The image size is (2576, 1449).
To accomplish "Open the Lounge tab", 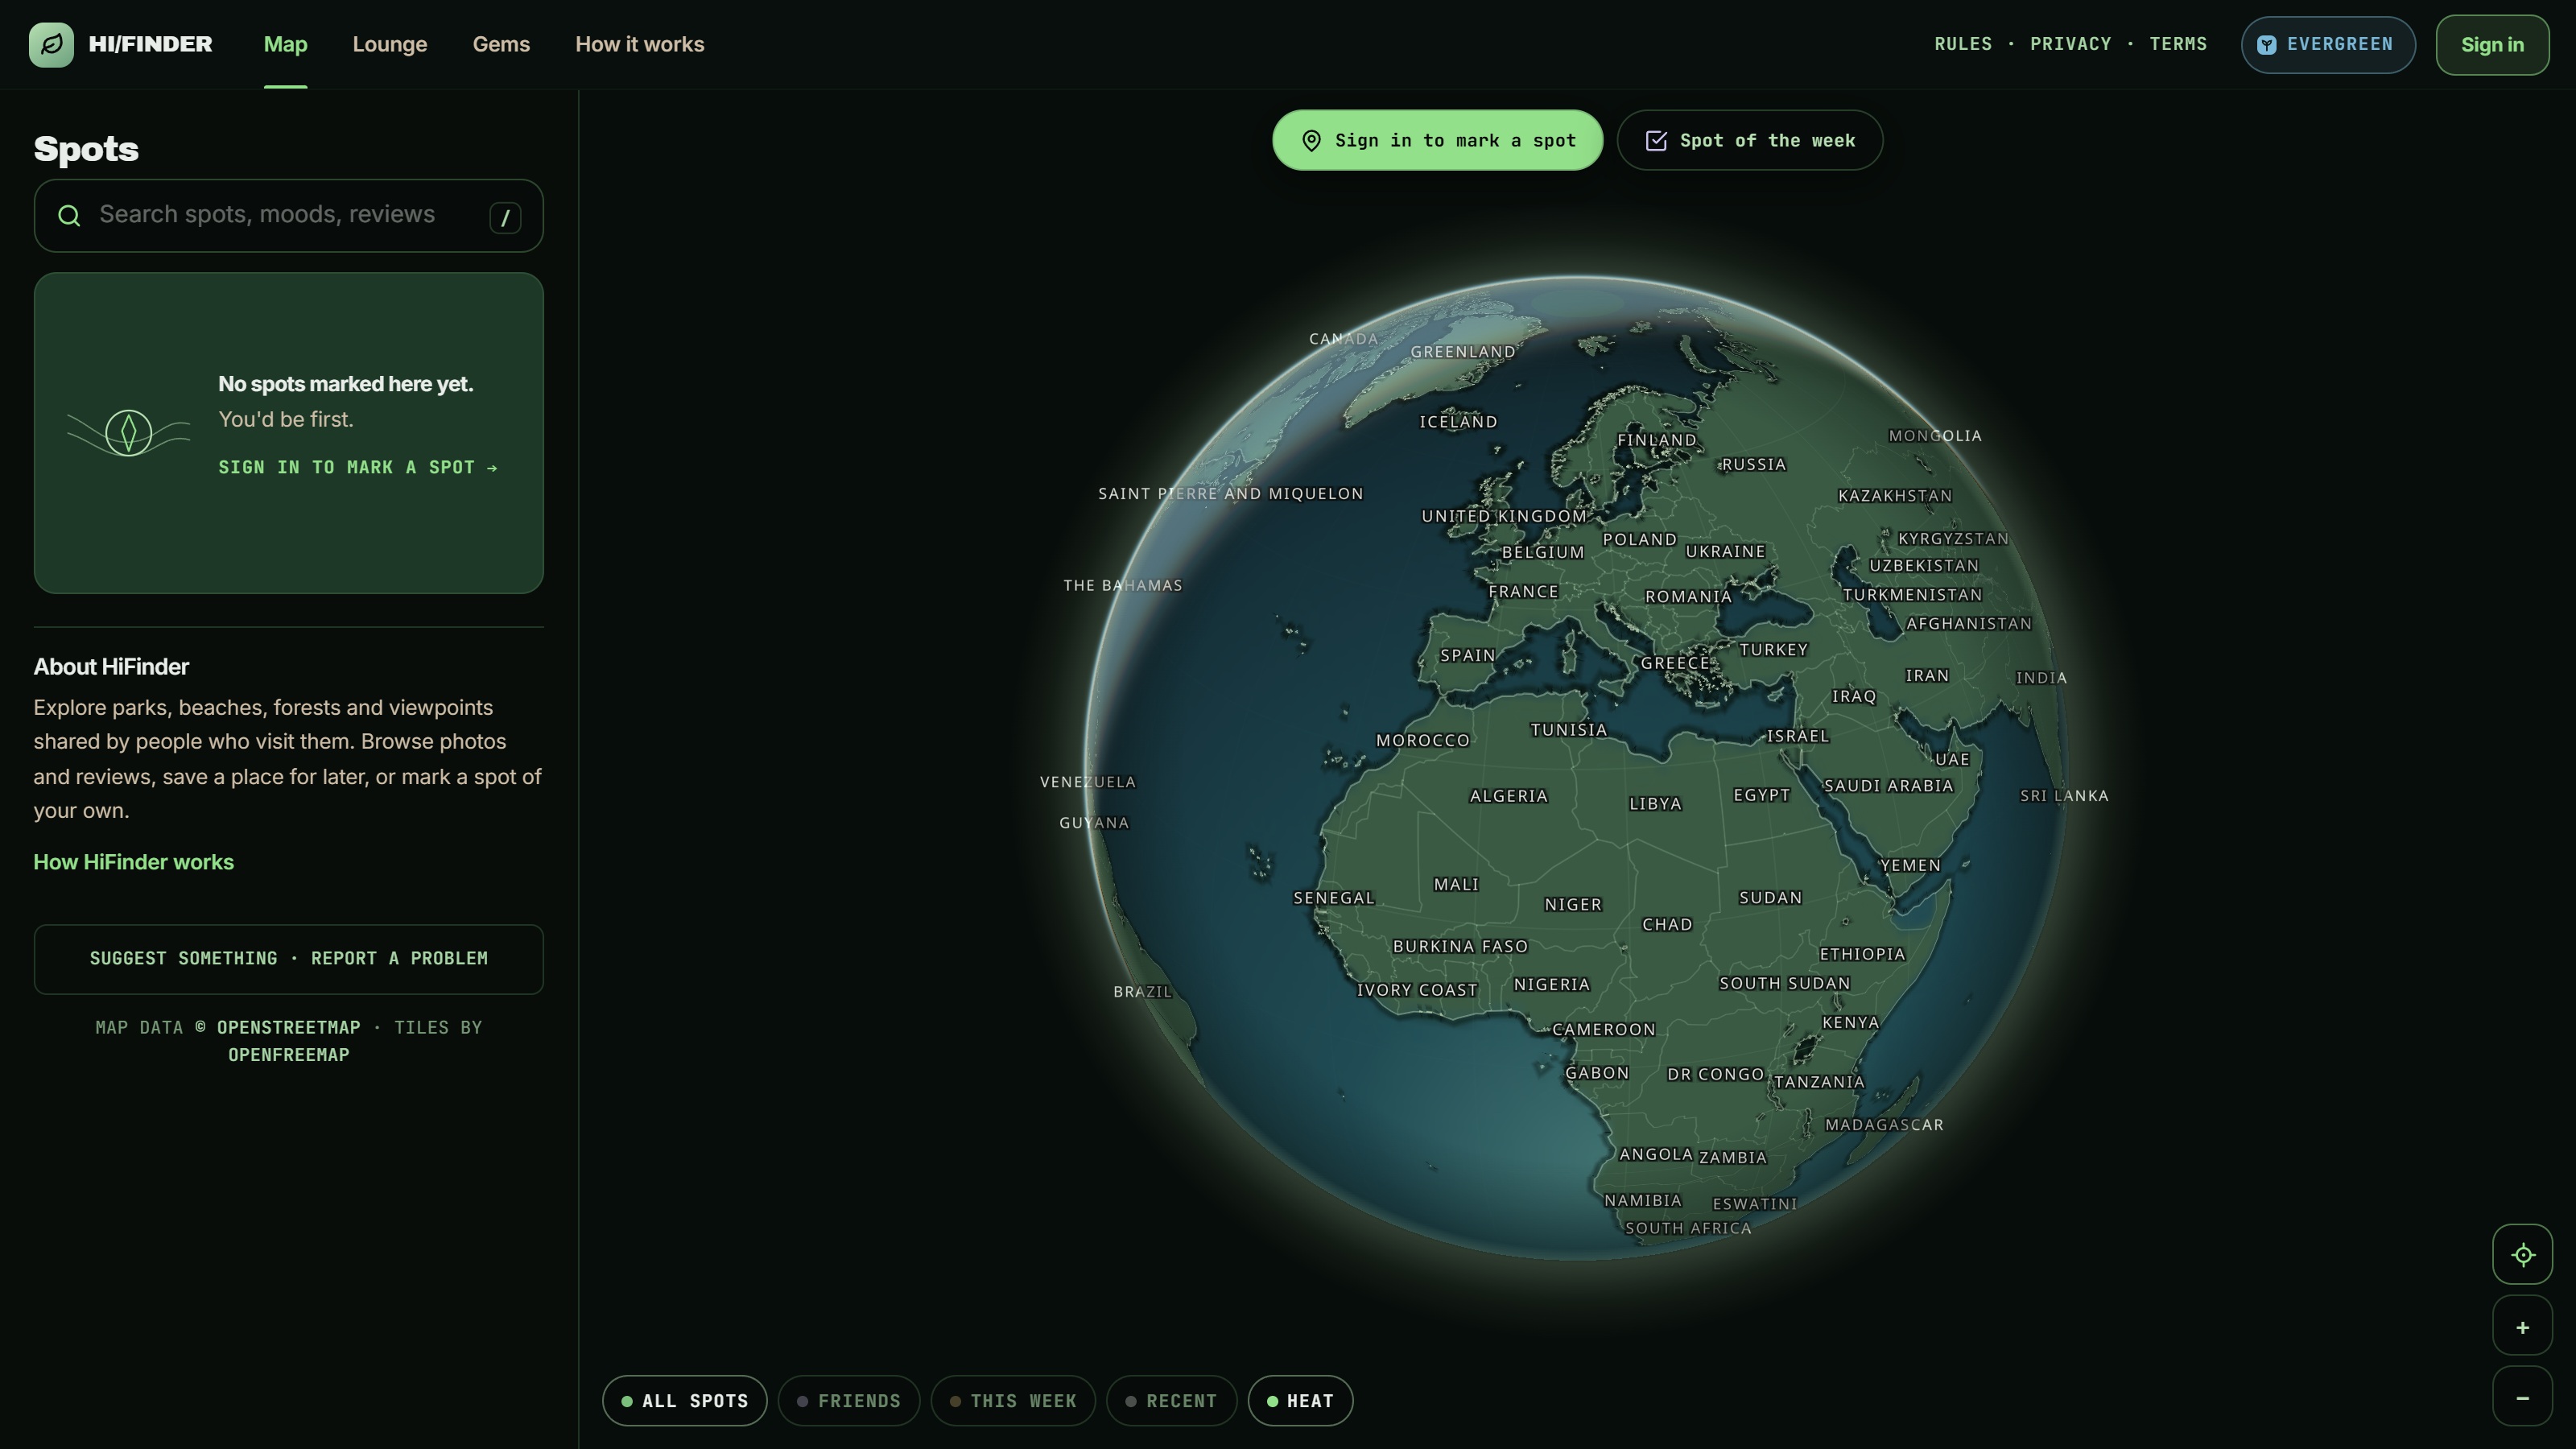I will [x=390, y=44].
